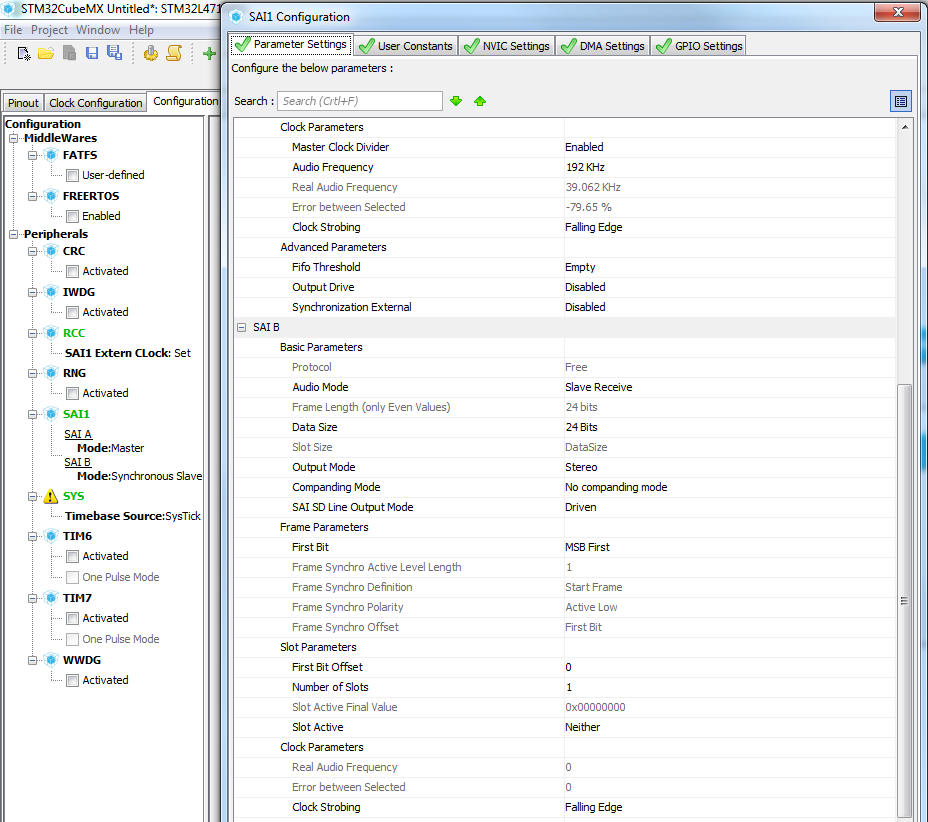The width and height of the screenshot is (928, 822).
Task: Click the SAI B Audio Mode Slave Receive value
Action: [x=598, y=387]
